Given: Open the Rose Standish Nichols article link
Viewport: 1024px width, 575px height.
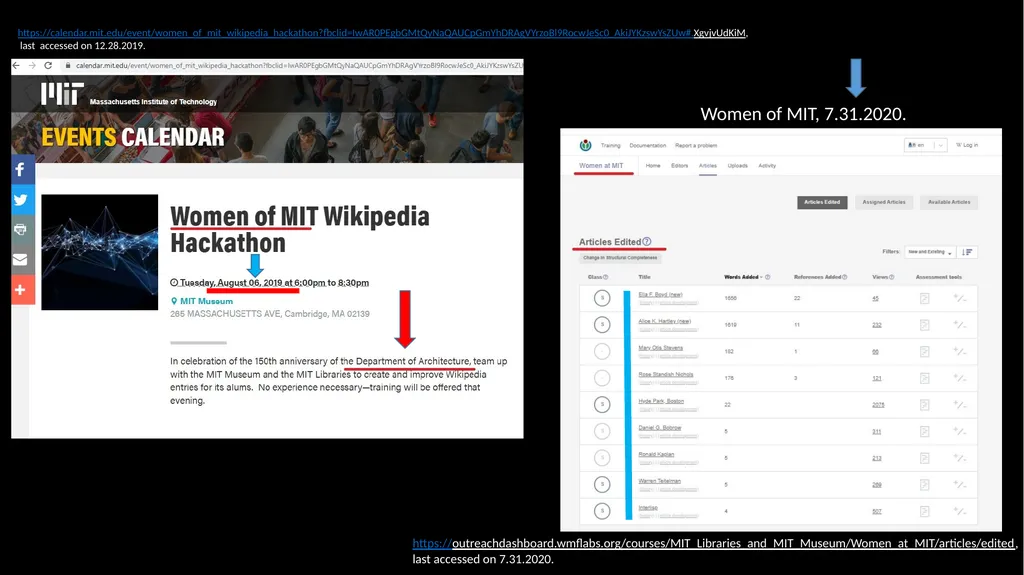Looking at the screenshot, I should (x=665, y=375).
